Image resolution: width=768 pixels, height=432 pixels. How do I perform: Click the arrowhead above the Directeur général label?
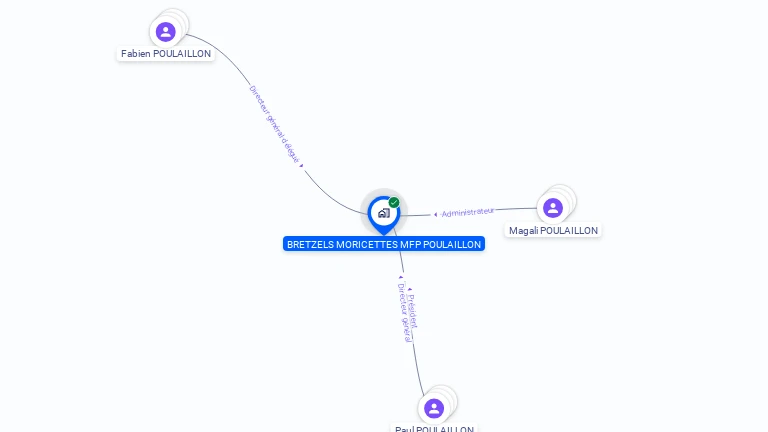coord(401,277)
